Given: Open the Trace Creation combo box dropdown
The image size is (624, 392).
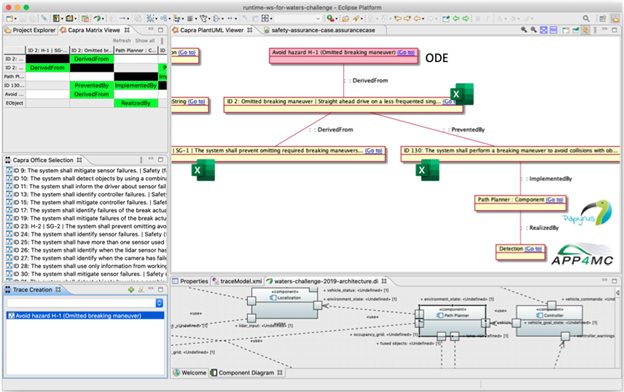Looking at the screenshot, I should tap(159, 303).
